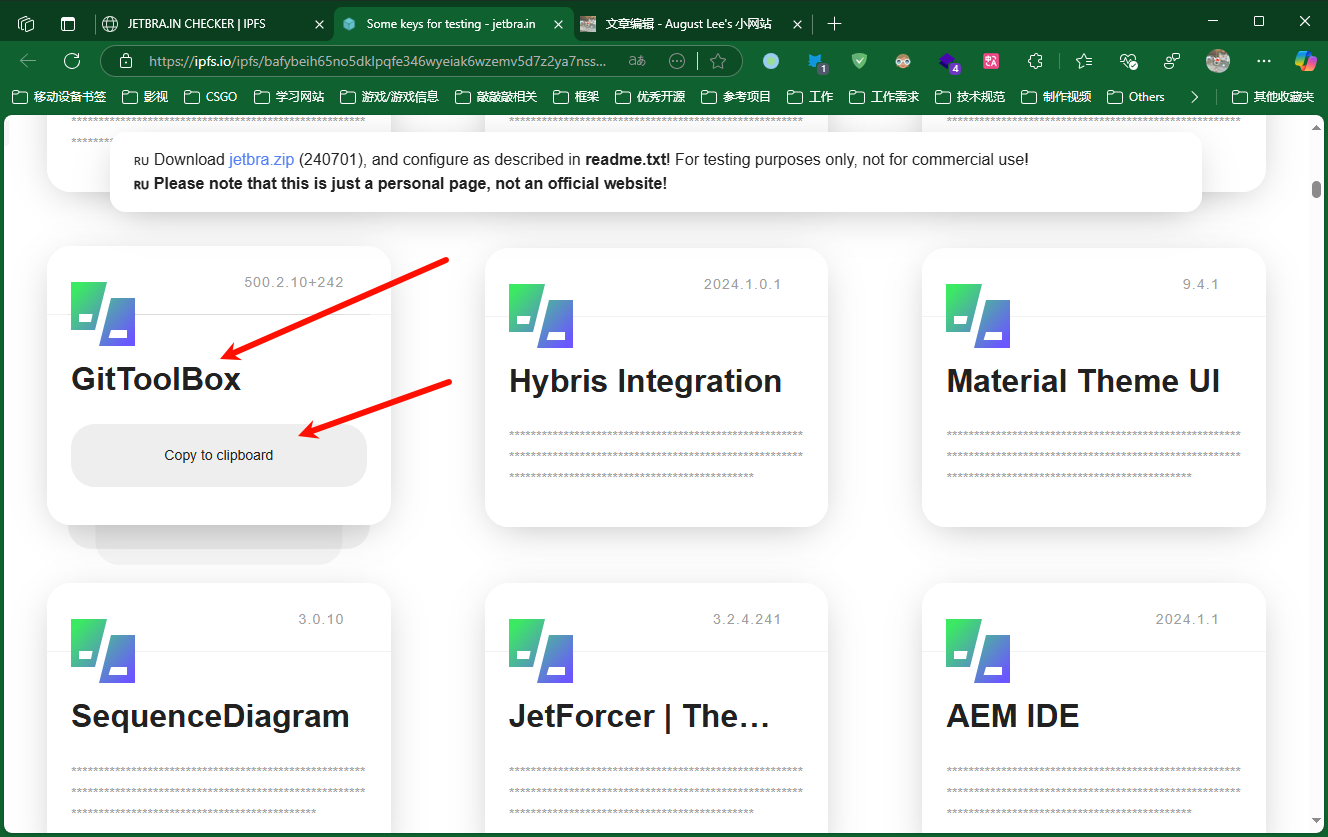Click the GitToolBox card title
This screenshot has height=837, width=1328.
pyautogui.click(x=156, y=380)
